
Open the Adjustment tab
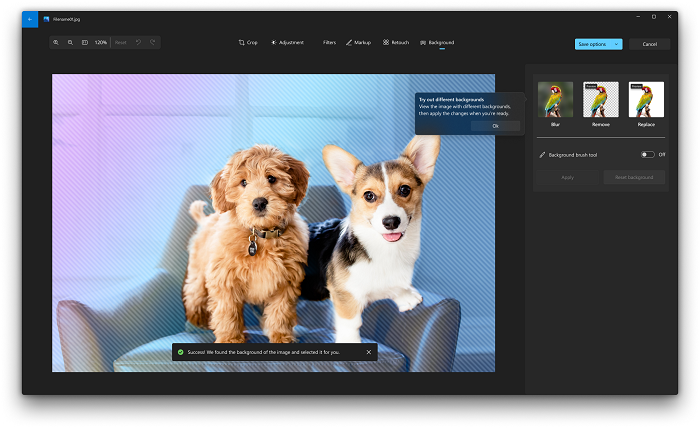click(287, 42)
